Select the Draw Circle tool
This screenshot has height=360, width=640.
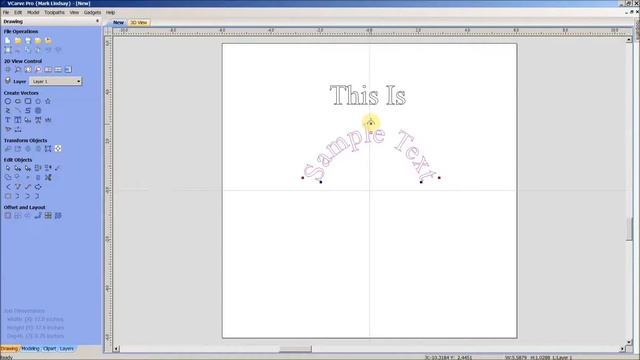click(x=8, y=101)
